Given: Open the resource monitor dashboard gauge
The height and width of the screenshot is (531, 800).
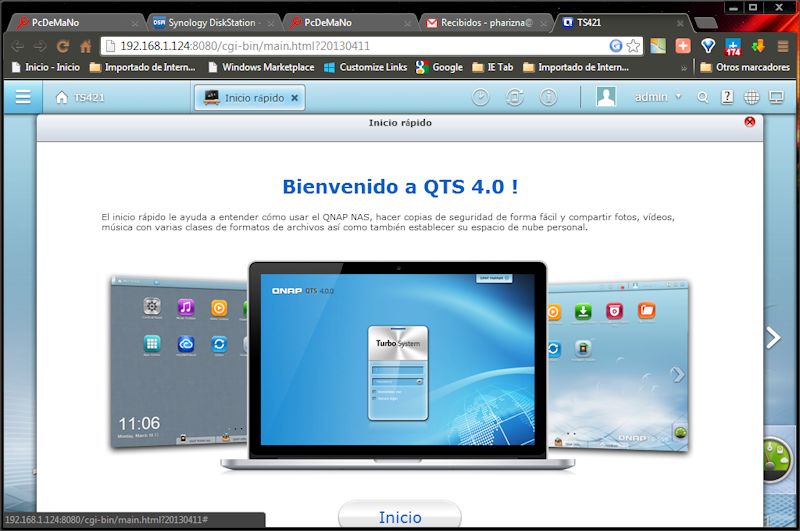Looking at the screenshot, I should click(x=777, y=459).
